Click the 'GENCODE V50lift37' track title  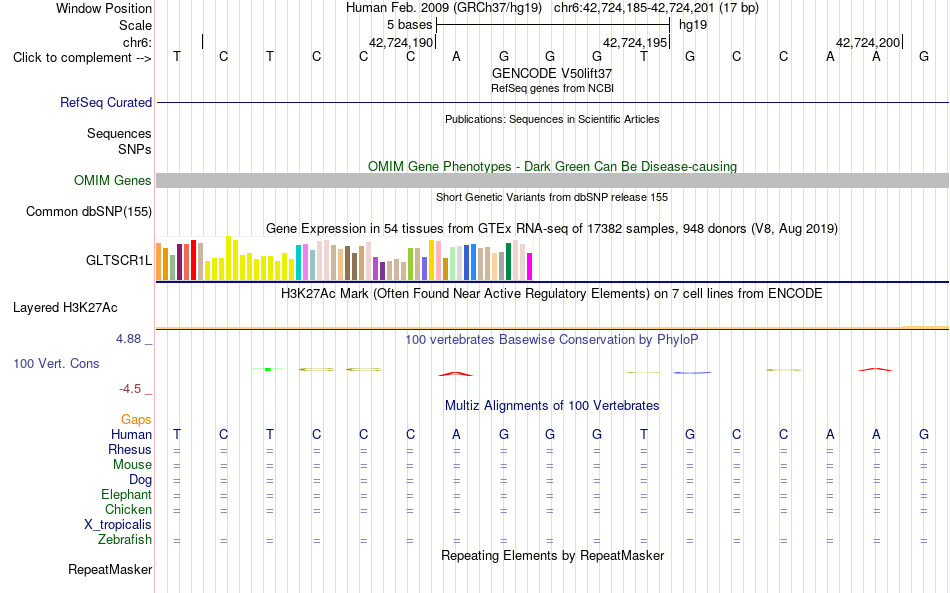coord(552,73)
